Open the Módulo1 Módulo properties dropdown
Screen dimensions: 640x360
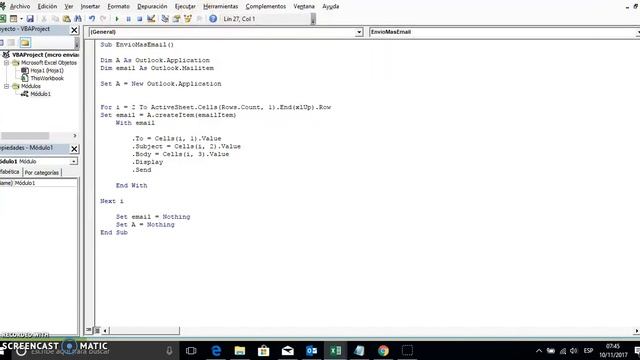[73, 162]
